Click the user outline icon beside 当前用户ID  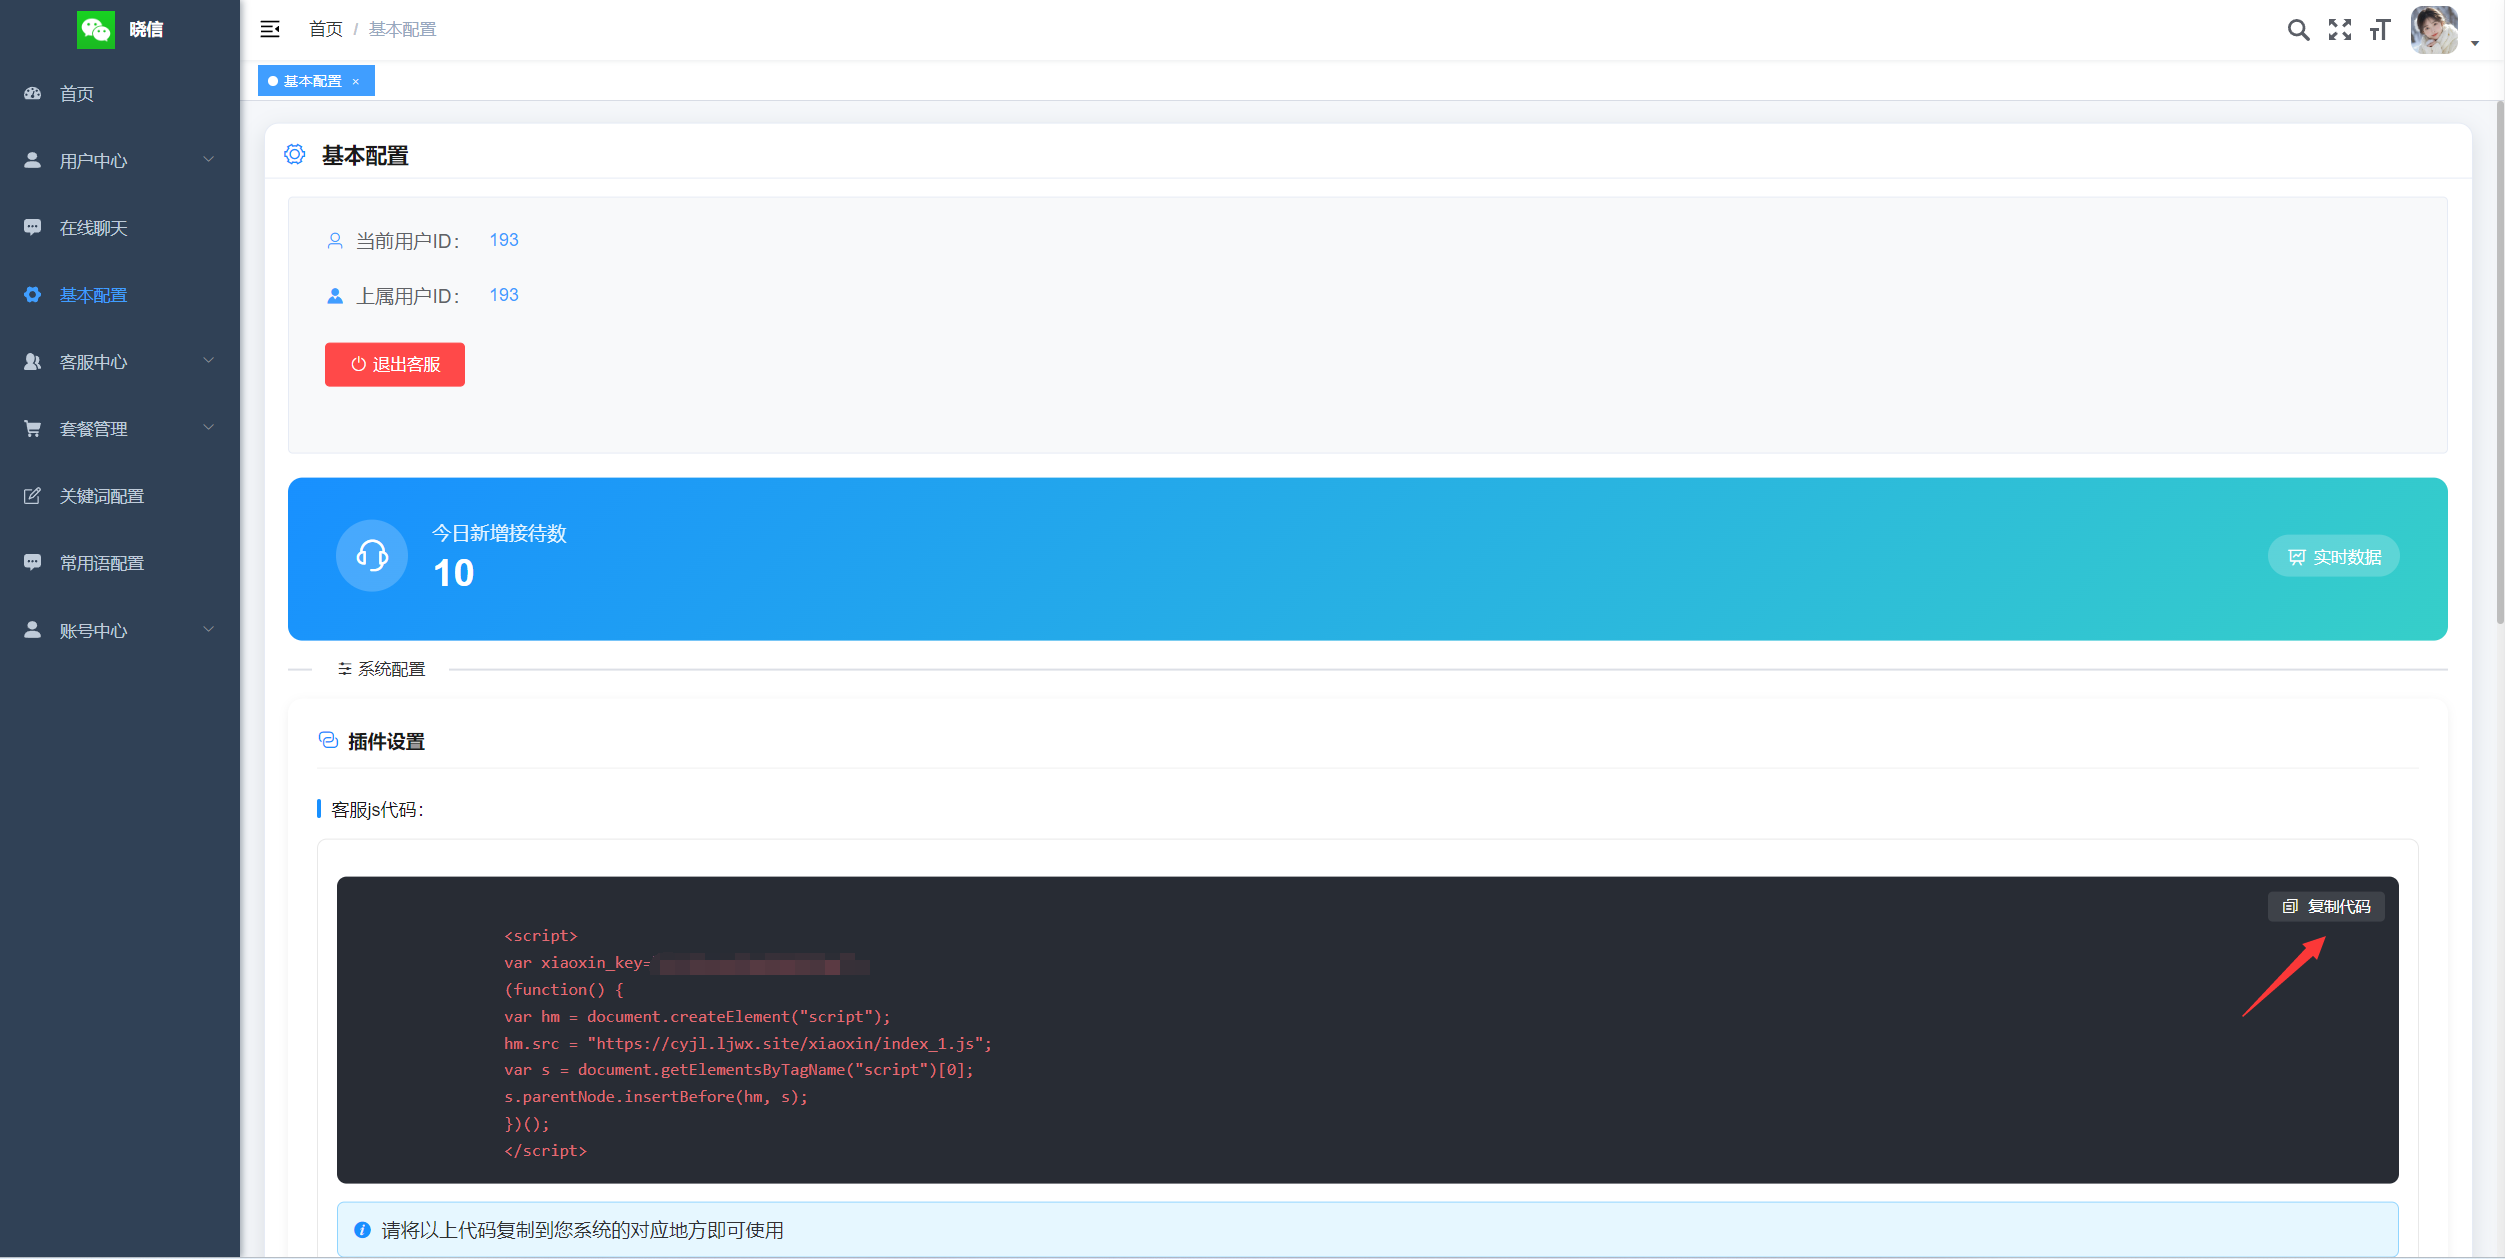(x=335, y=241)
